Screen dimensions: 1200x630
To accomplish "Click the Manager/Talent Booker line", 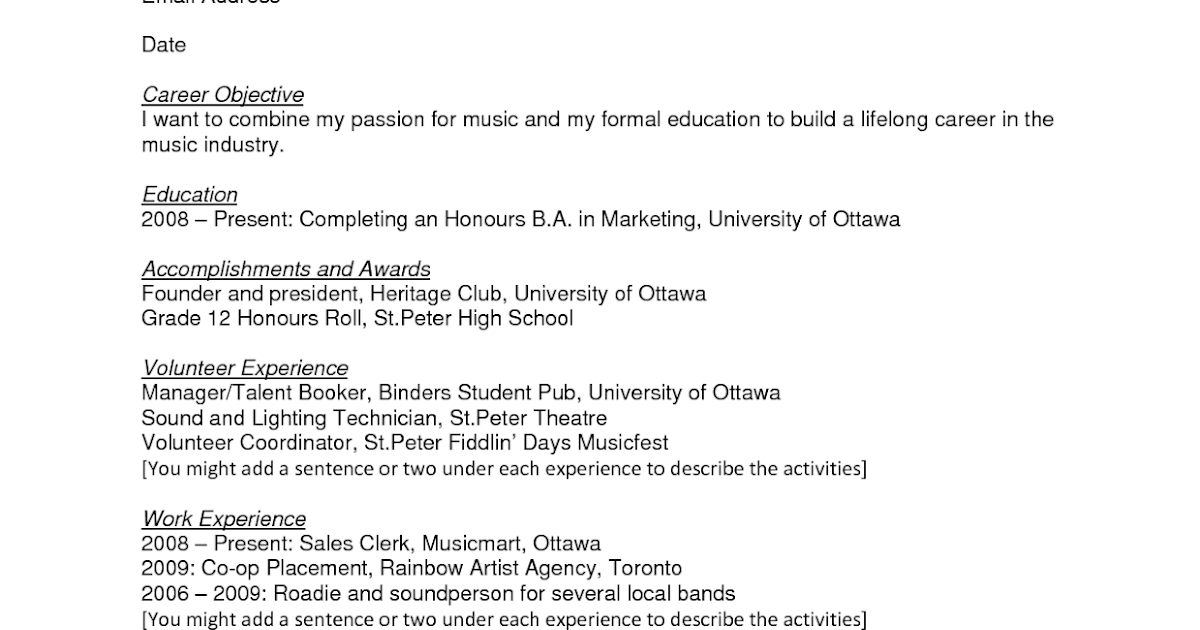I will click(460, 393).
